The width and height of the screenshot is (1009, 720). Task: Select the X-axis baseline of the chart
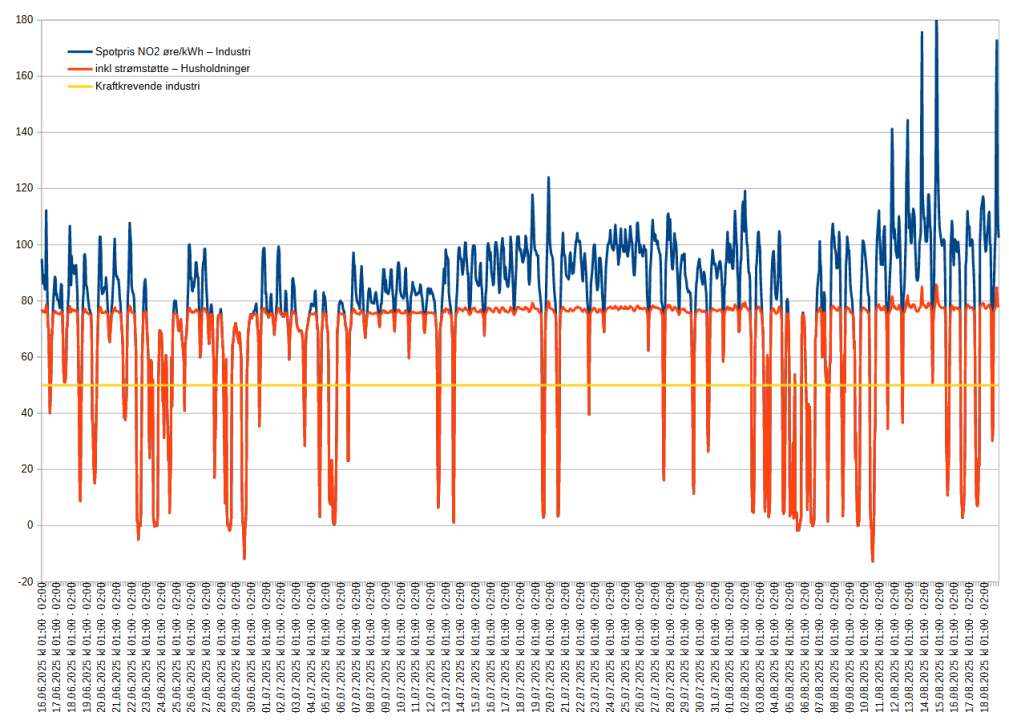[x=500, y=581]
